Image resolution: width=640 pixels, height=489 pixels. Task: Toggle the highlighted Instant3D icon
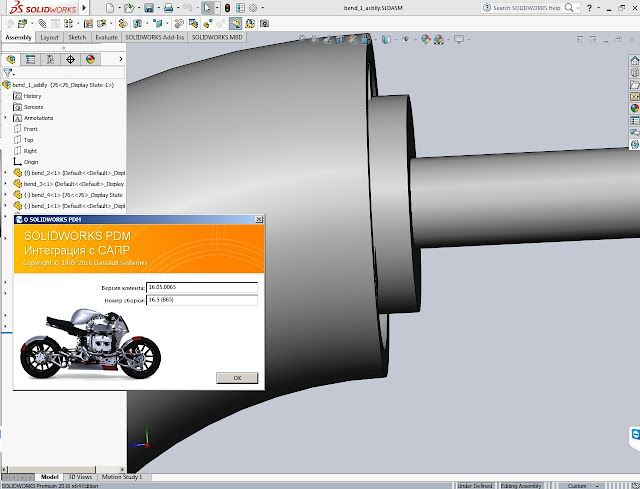click(x=235, y=24)
